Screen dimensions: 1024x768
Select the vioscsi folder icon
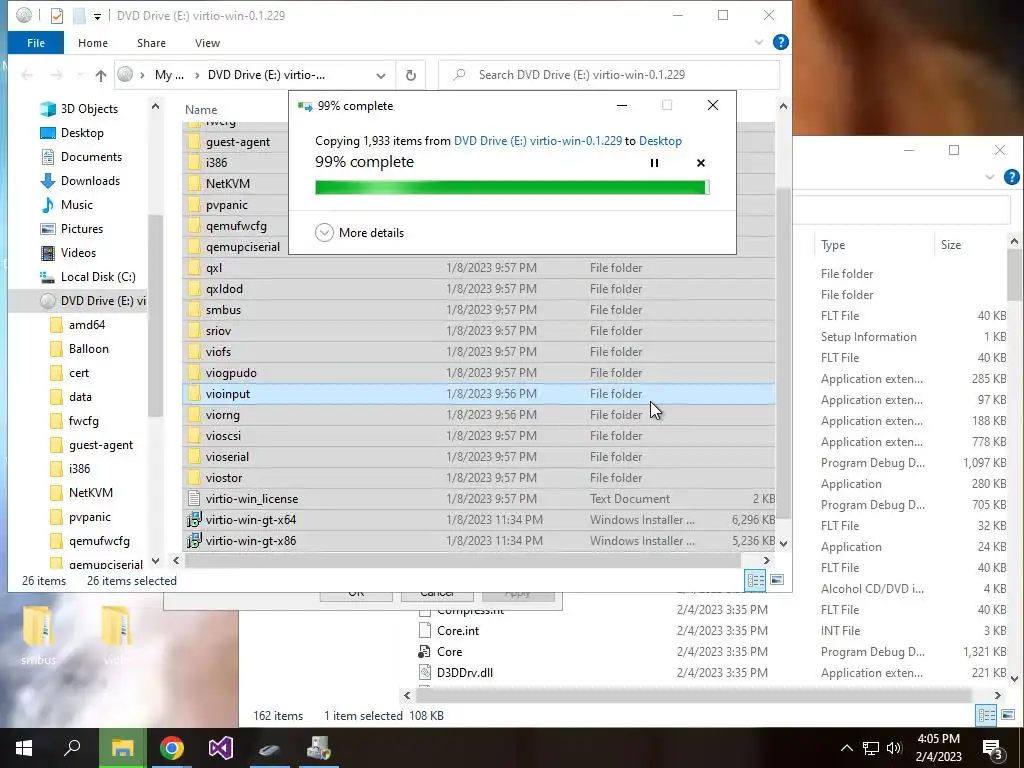click(x=194, y=436)
